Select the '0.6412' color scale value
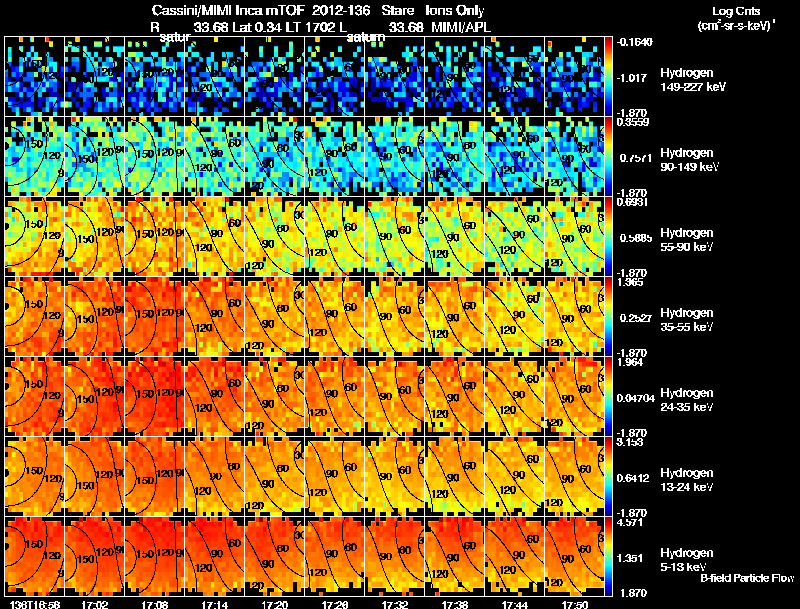 [x=633, y=478]
